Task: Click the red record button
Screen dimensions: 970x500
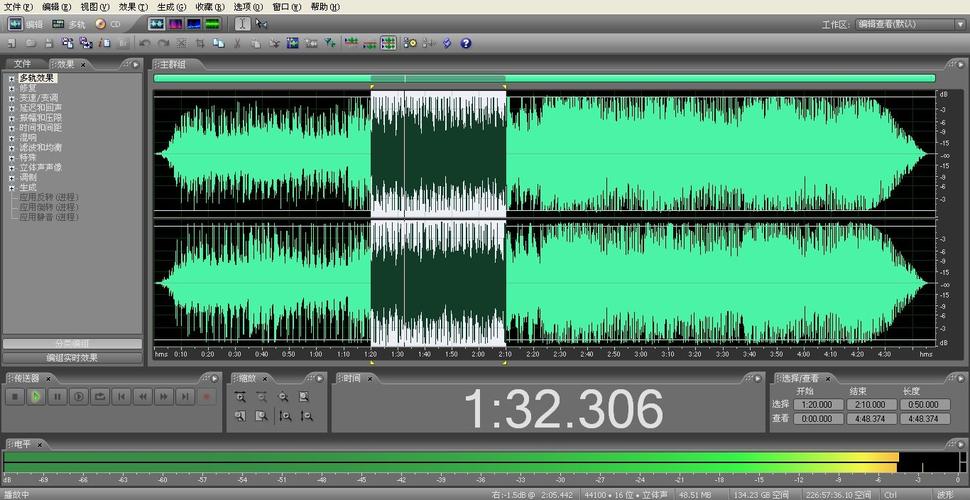Action: pyautogui.click(x=207, y=397)
